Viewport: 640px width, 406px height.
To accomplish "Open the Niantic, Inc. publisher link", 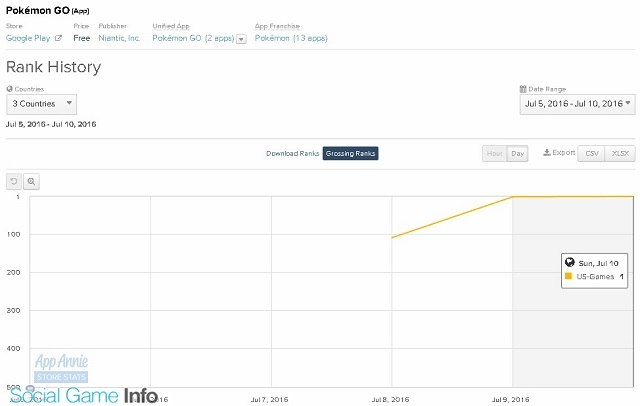I will click(119, 38).
